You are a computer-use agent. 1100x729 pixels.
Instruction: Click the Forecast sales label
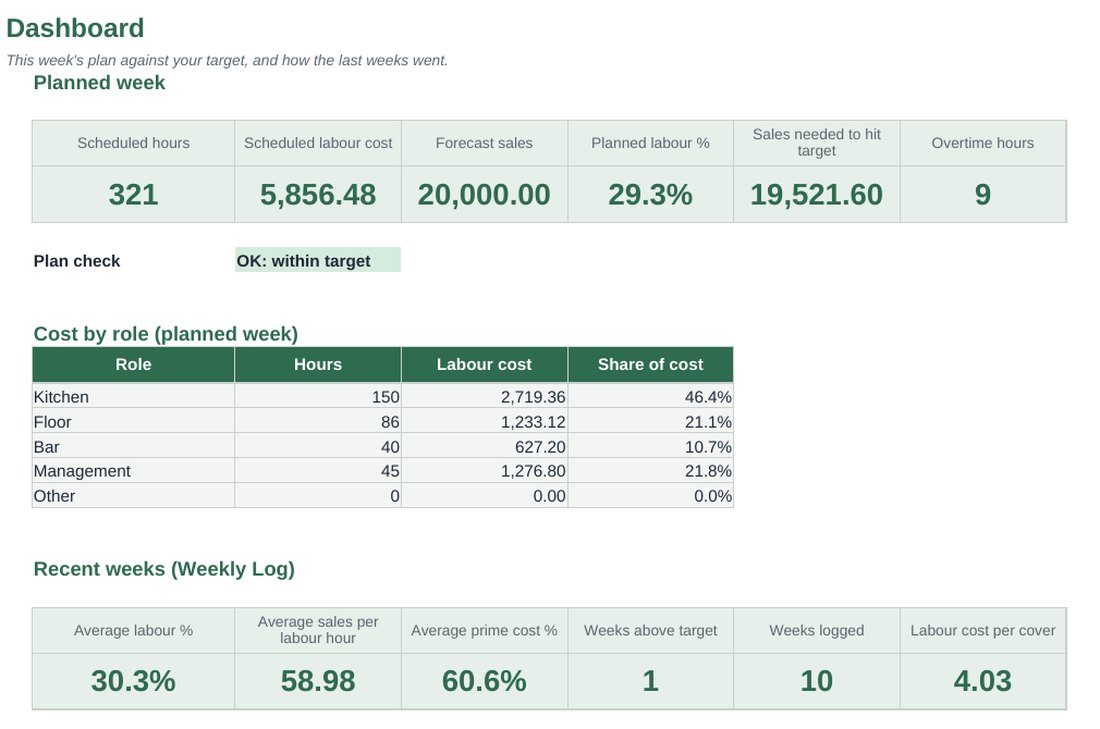[x=484, y=143]
